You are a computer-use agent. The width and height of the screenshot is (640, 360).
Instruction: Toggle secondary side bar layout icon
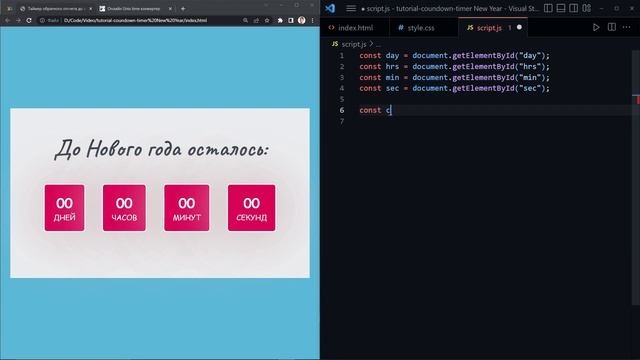(x=573, y=8)
